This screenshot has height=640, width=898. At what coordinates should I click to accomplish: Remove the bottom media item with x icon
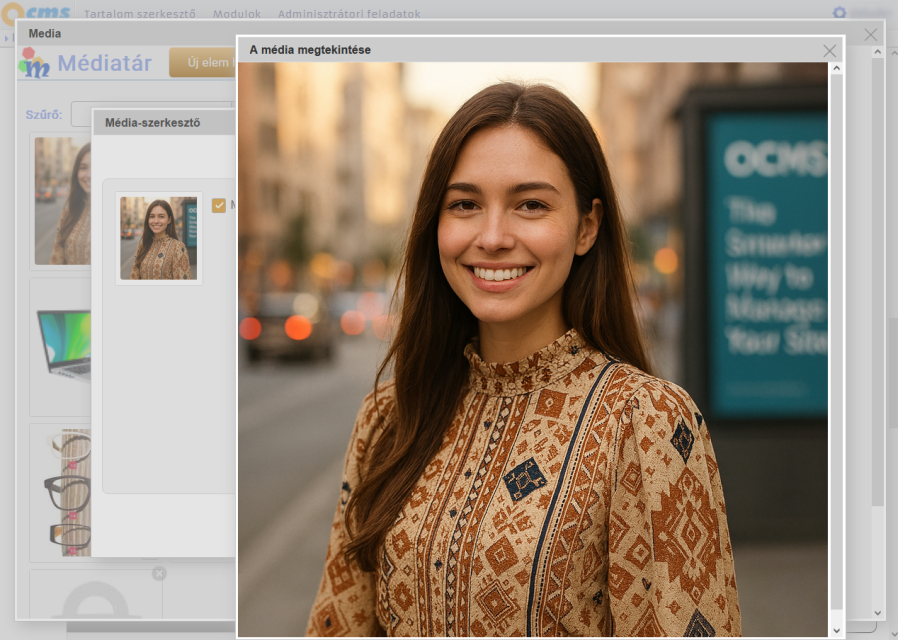click(x=159, y=573)
